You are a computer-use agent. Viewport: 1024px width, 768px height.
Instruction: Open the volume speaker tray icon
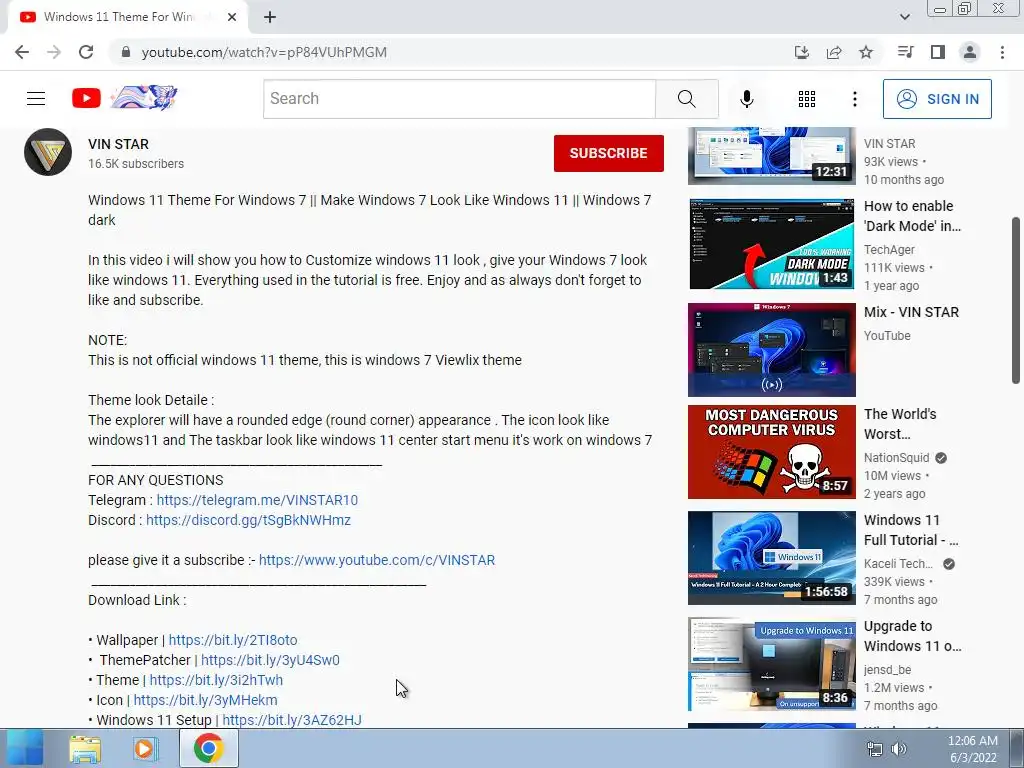899,749
